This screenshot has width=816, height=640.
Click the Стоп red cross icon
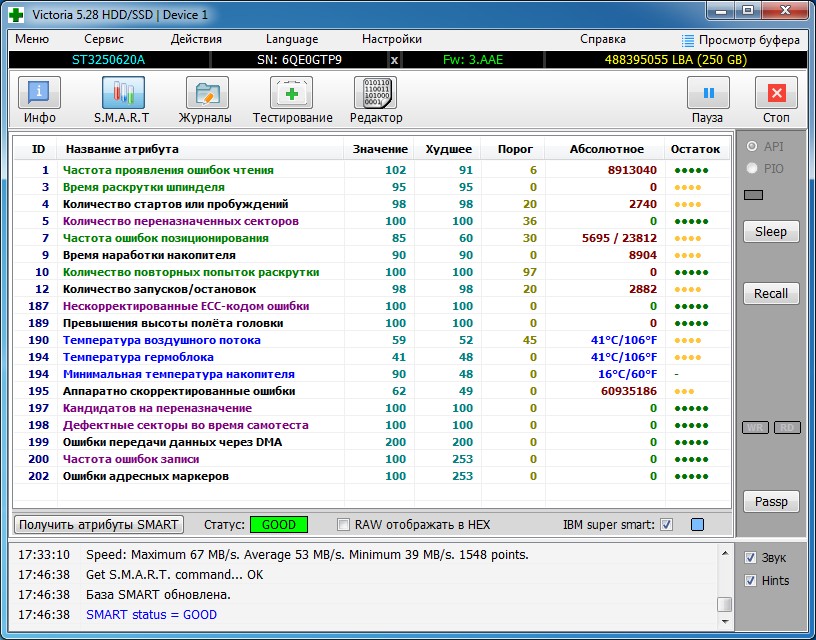pos(776,93)
